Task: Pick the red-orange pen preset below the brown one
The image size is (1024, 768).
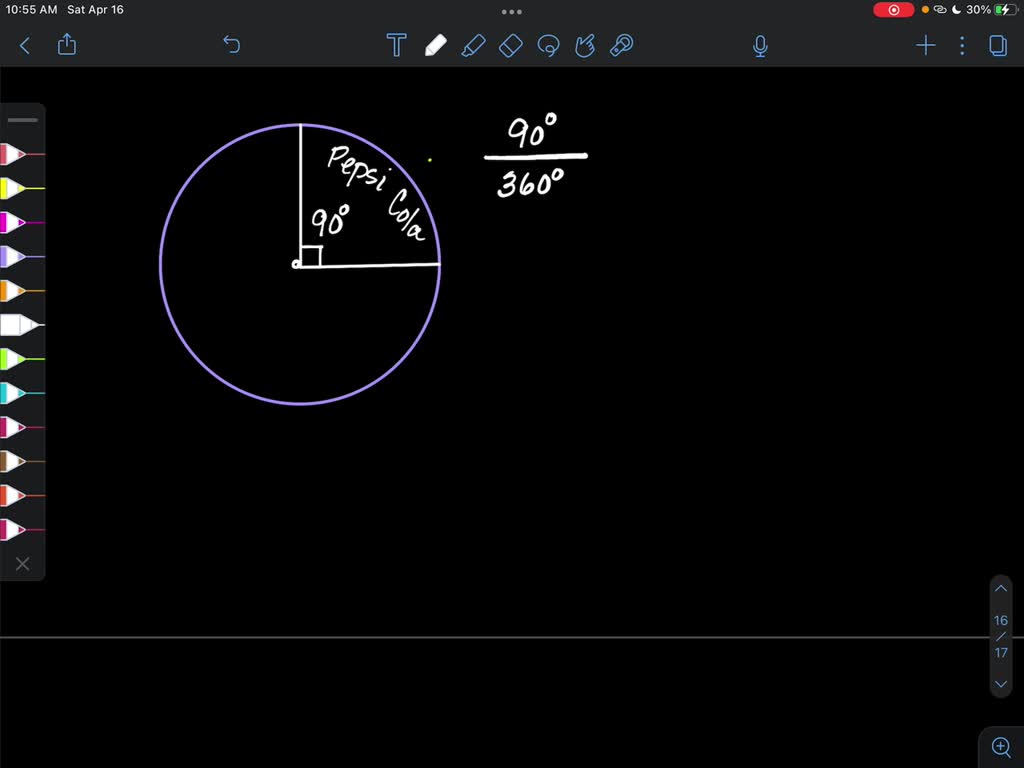Action: pyautogui.click(x=22, y=495)
